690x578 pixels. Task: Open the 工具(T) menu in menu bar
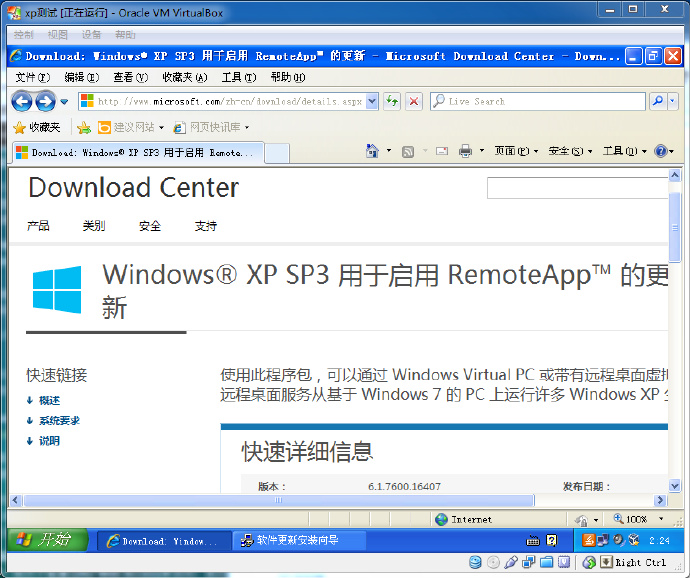tap(239, 77)
